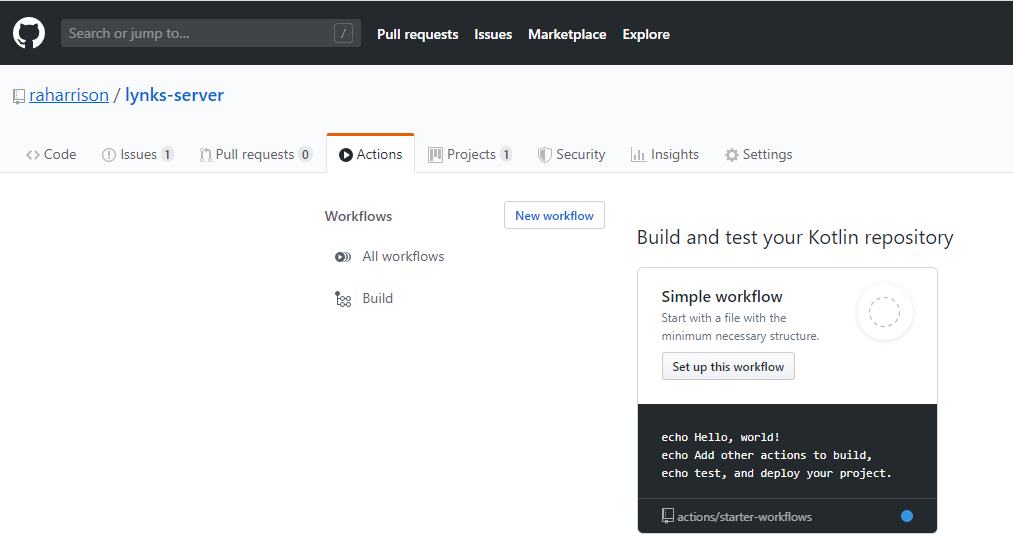Click the Insights tab bar-graph icon
The width and height of the screenshot is (1013, 559).
click(638, 155)
